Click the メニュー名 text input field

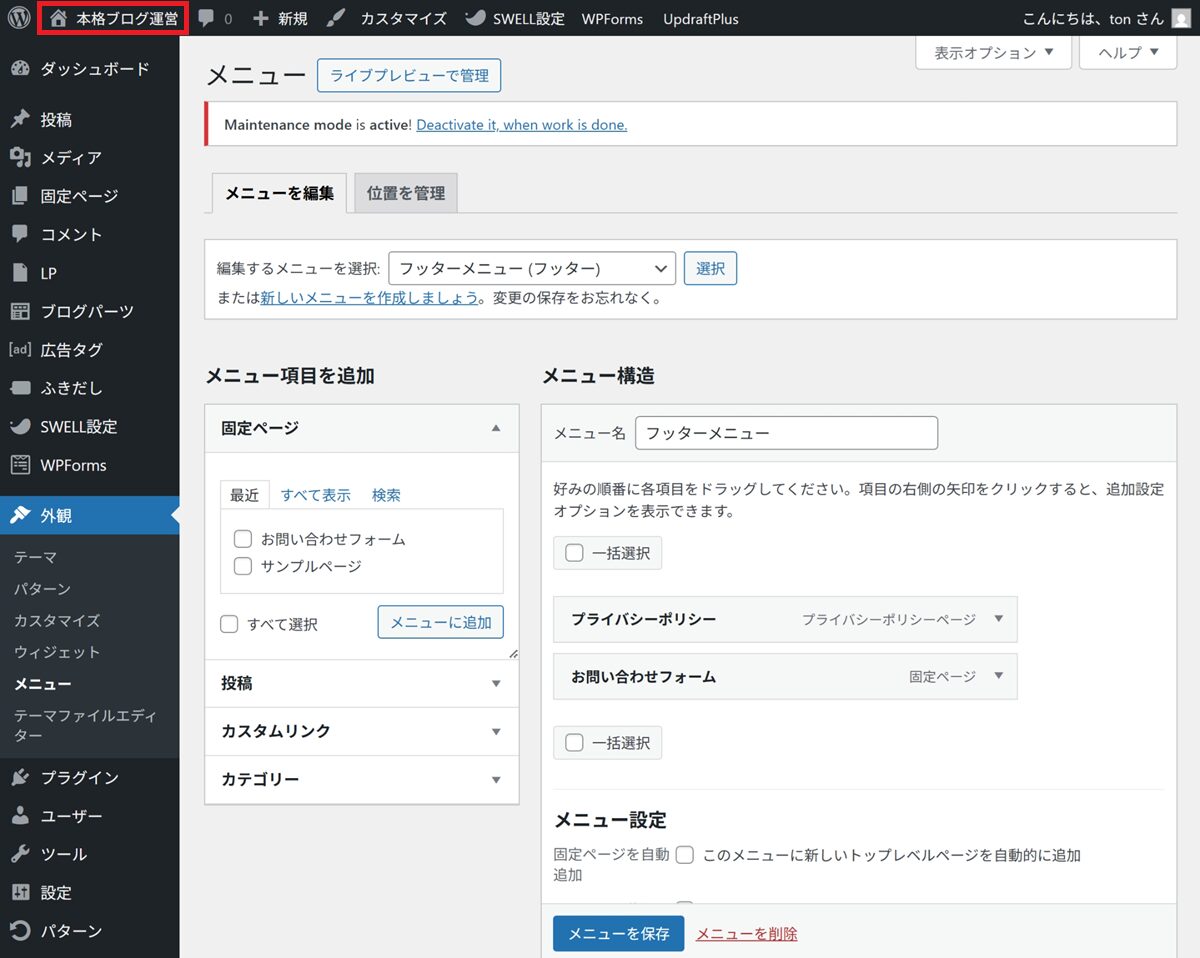(x=786, y=433)
